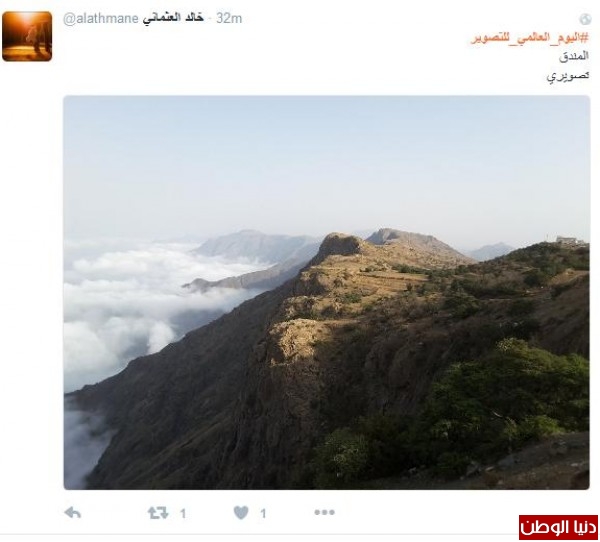600x542 pixels.
Task: Select the tweet text line تصويري
Action: coord(568,76)
